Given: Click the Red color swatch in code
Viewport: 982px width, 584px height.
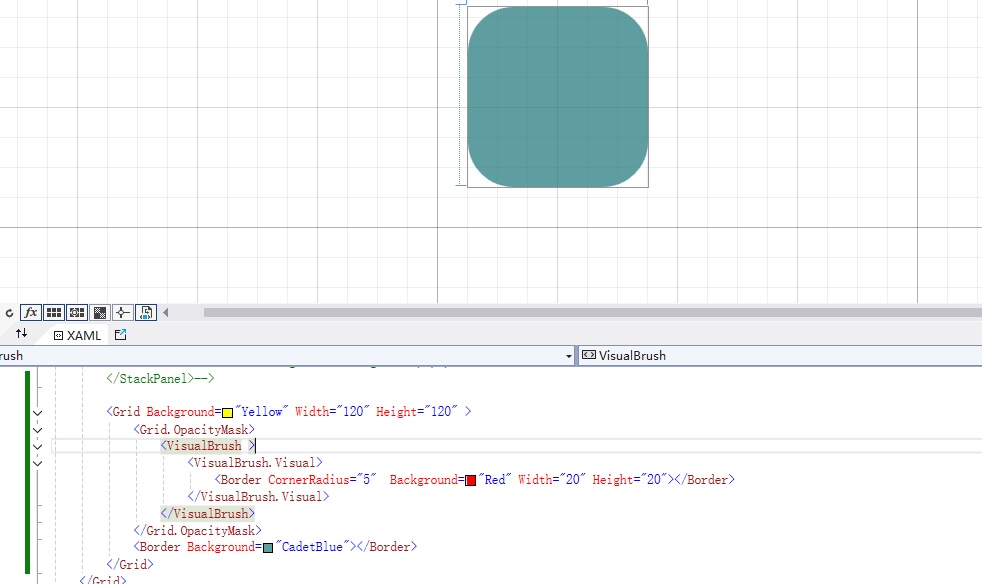Looking at the screenshot, I should (x=470, y=481).
